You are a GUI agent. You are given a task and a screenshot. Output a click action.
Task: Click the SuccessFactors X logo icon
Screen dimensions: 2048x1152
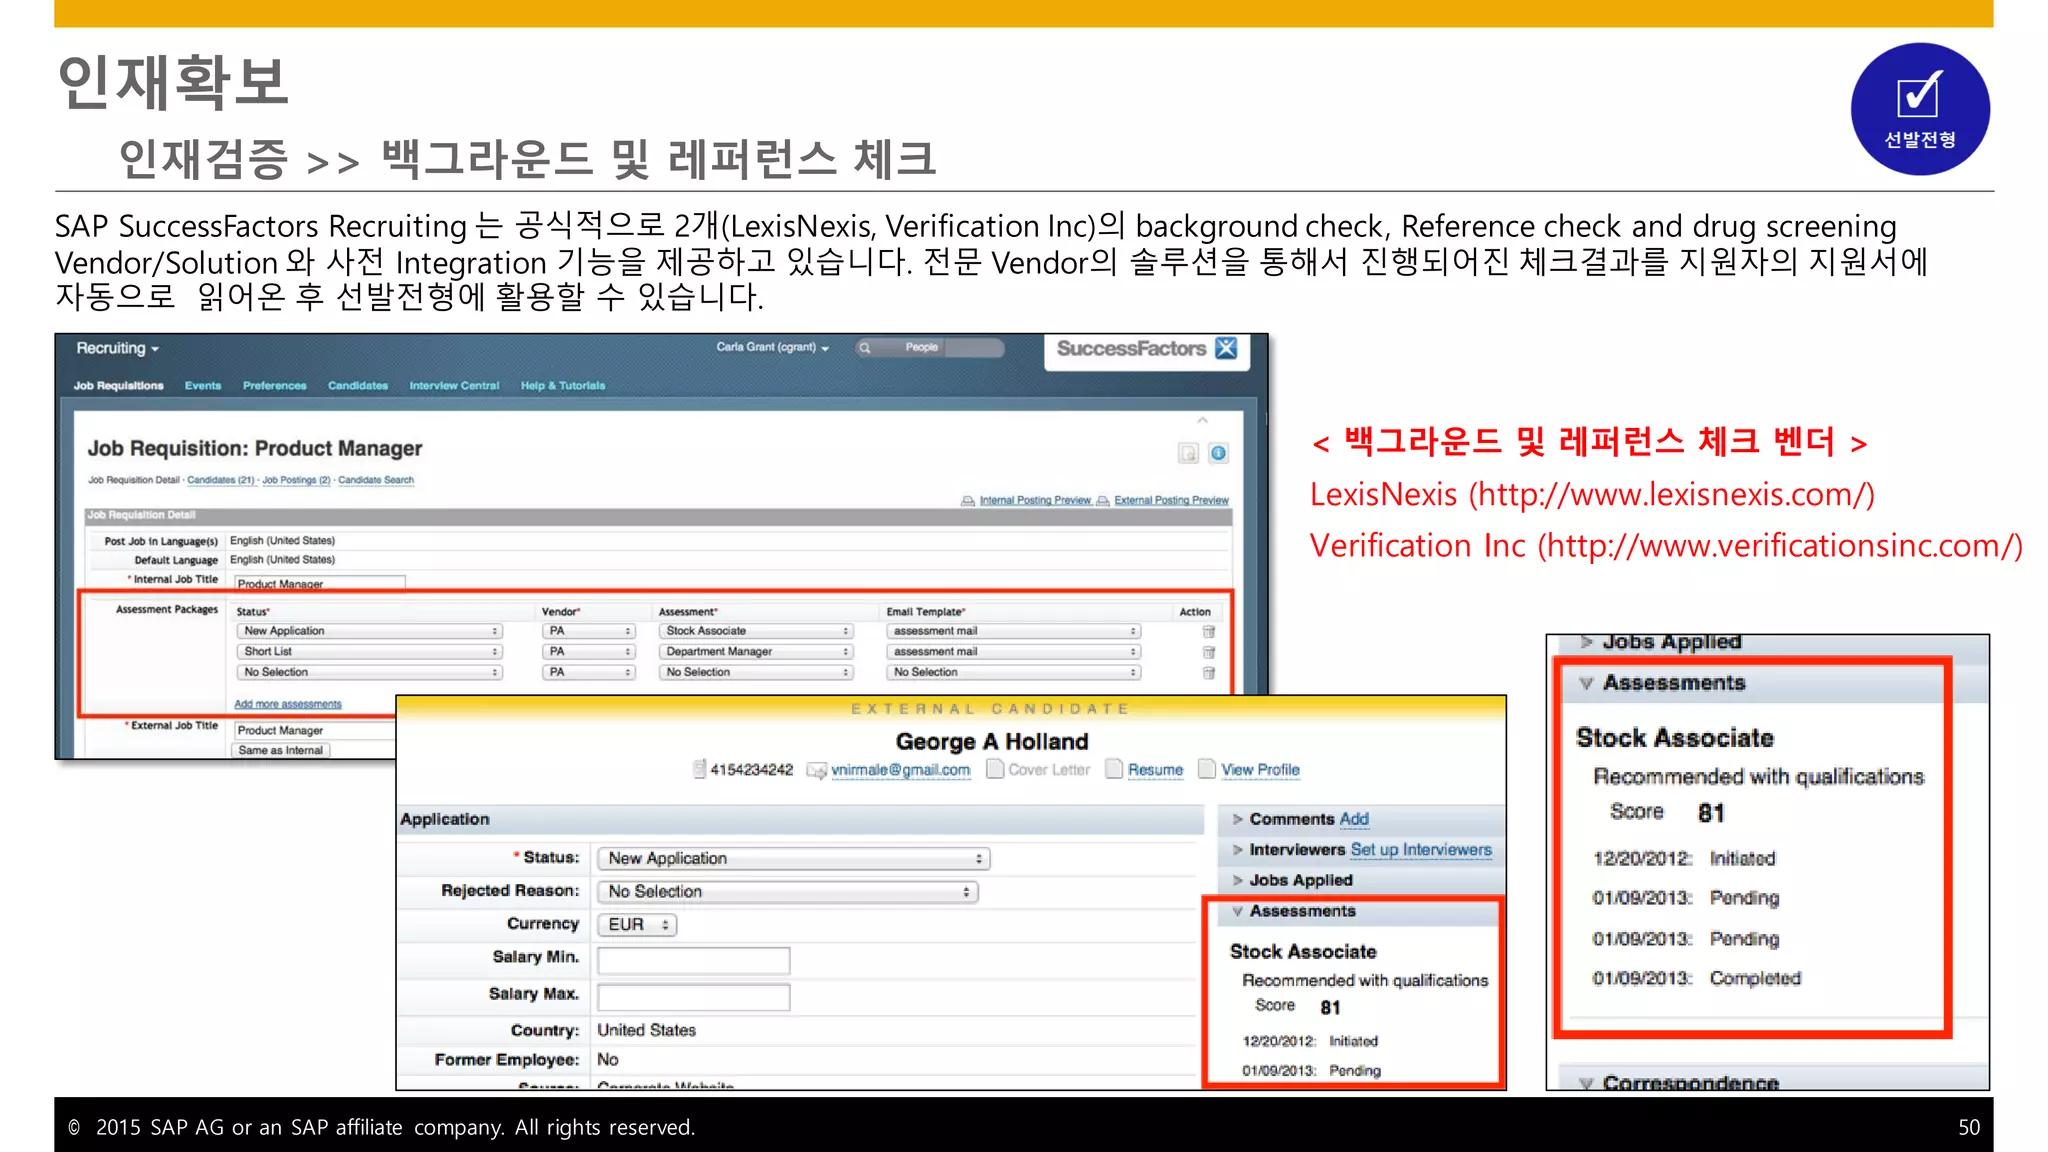tap(1226, 348)
